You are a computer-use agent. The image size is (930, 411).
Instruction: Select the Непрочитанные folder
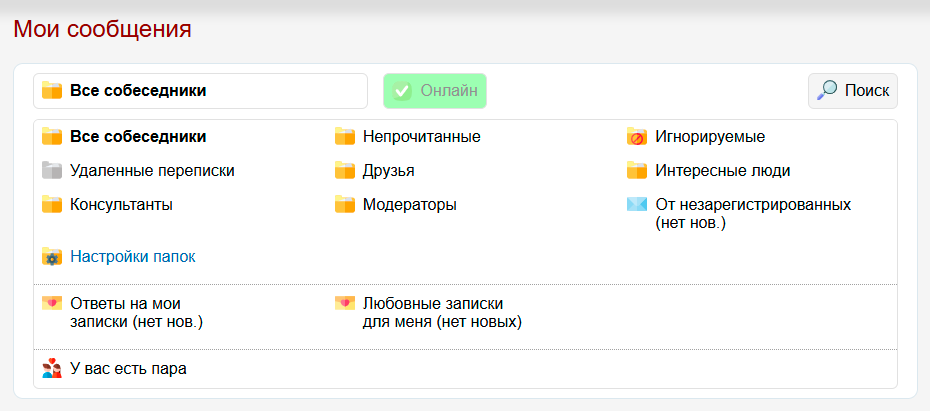click(422, 137)
